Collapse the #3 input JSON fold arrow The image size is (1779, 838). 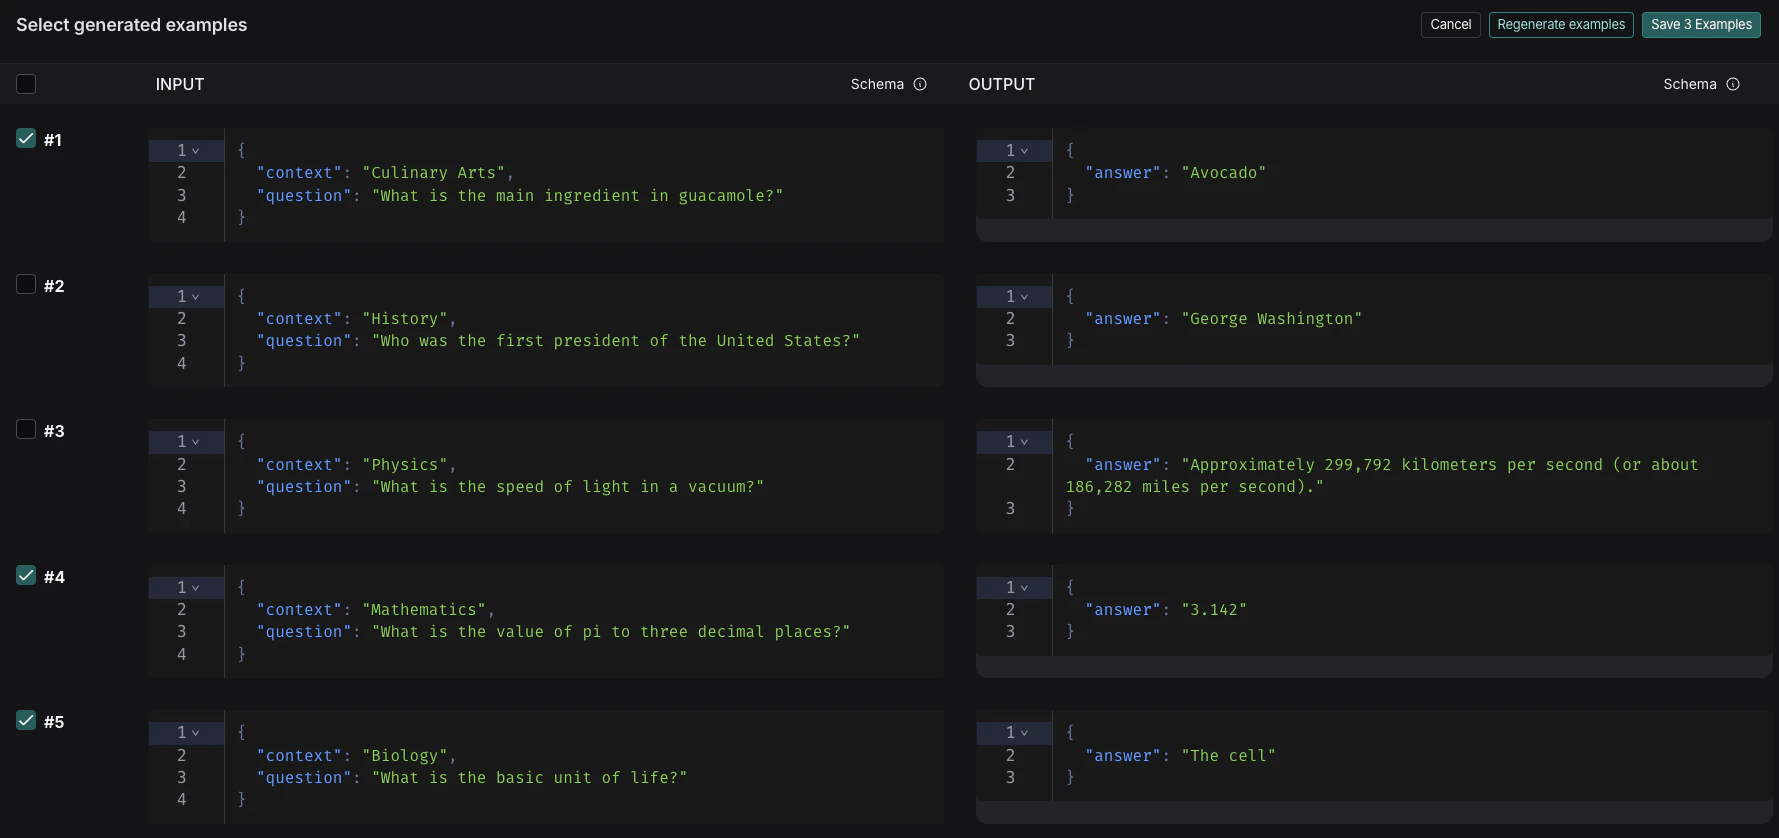click(x=196, y=442)
